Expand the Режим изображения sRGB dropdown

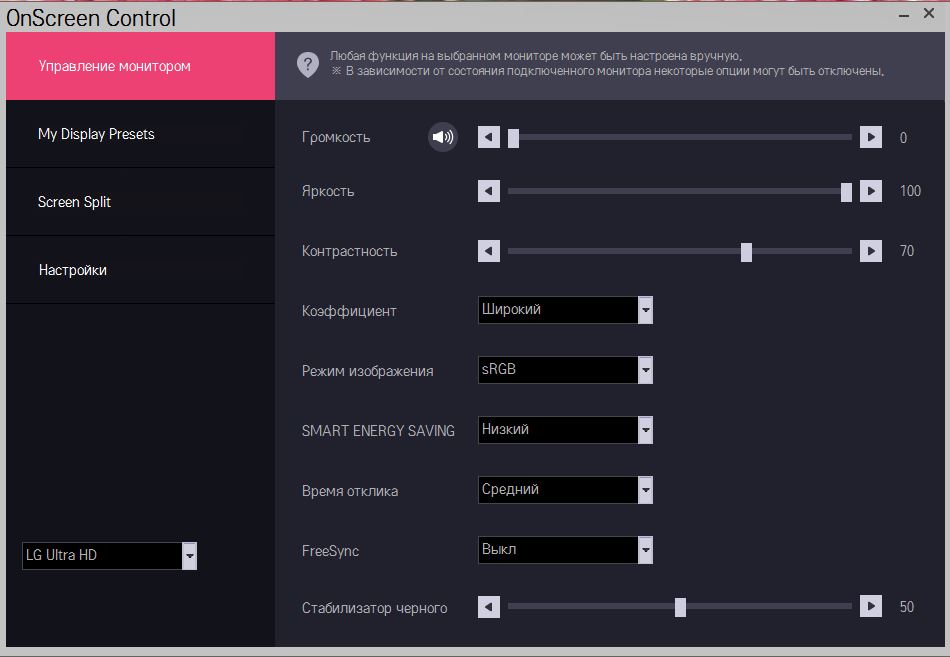(x=645, y=370)
